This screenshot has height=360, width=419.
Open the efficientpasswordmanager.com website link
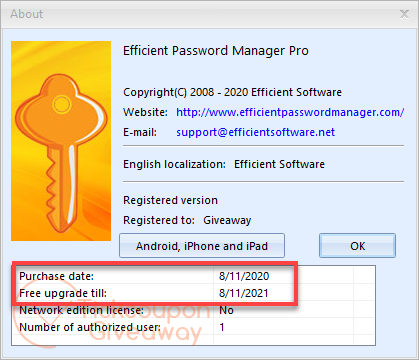(290, 112)
